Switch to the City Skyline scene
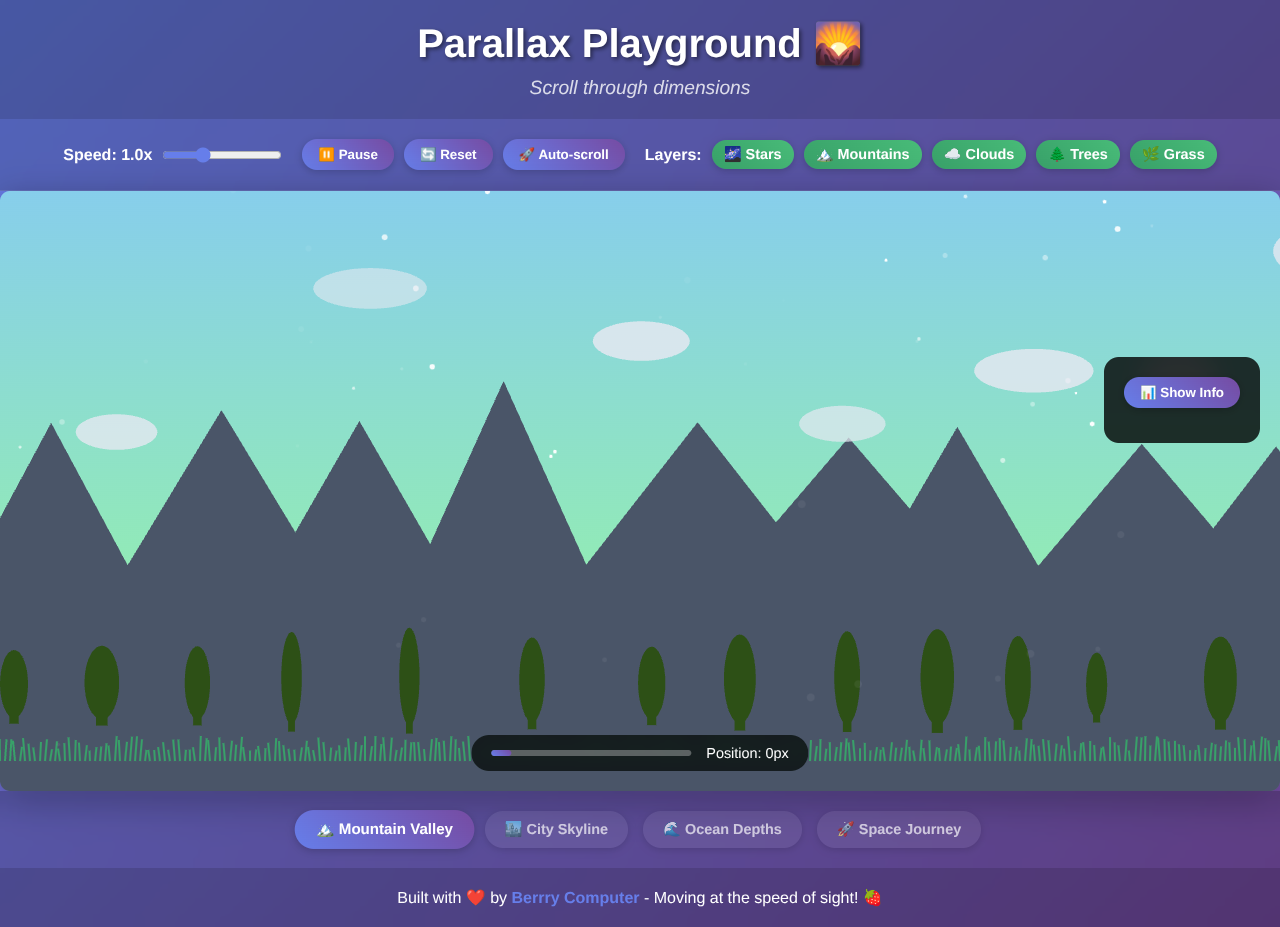This screenshot has height=927, width=1280. pyautogui.click(x=556, y=829)
